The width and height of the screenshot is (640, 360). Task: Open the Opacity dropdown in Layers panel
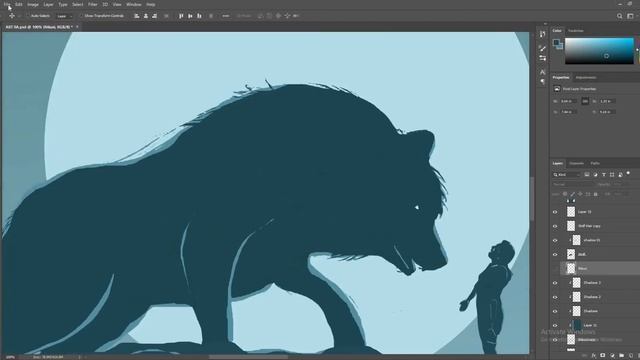tap(618, 184)
